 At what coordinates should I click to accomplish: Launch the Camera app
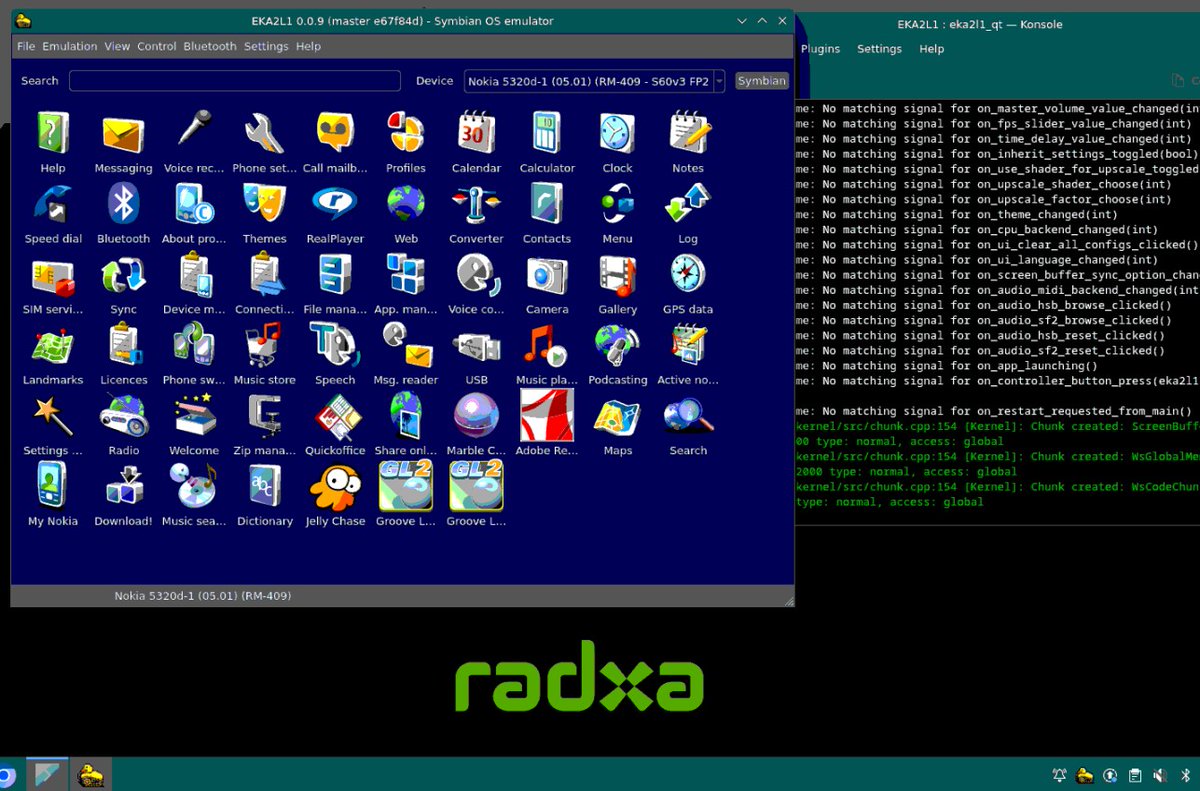click(x=547, y=275)
